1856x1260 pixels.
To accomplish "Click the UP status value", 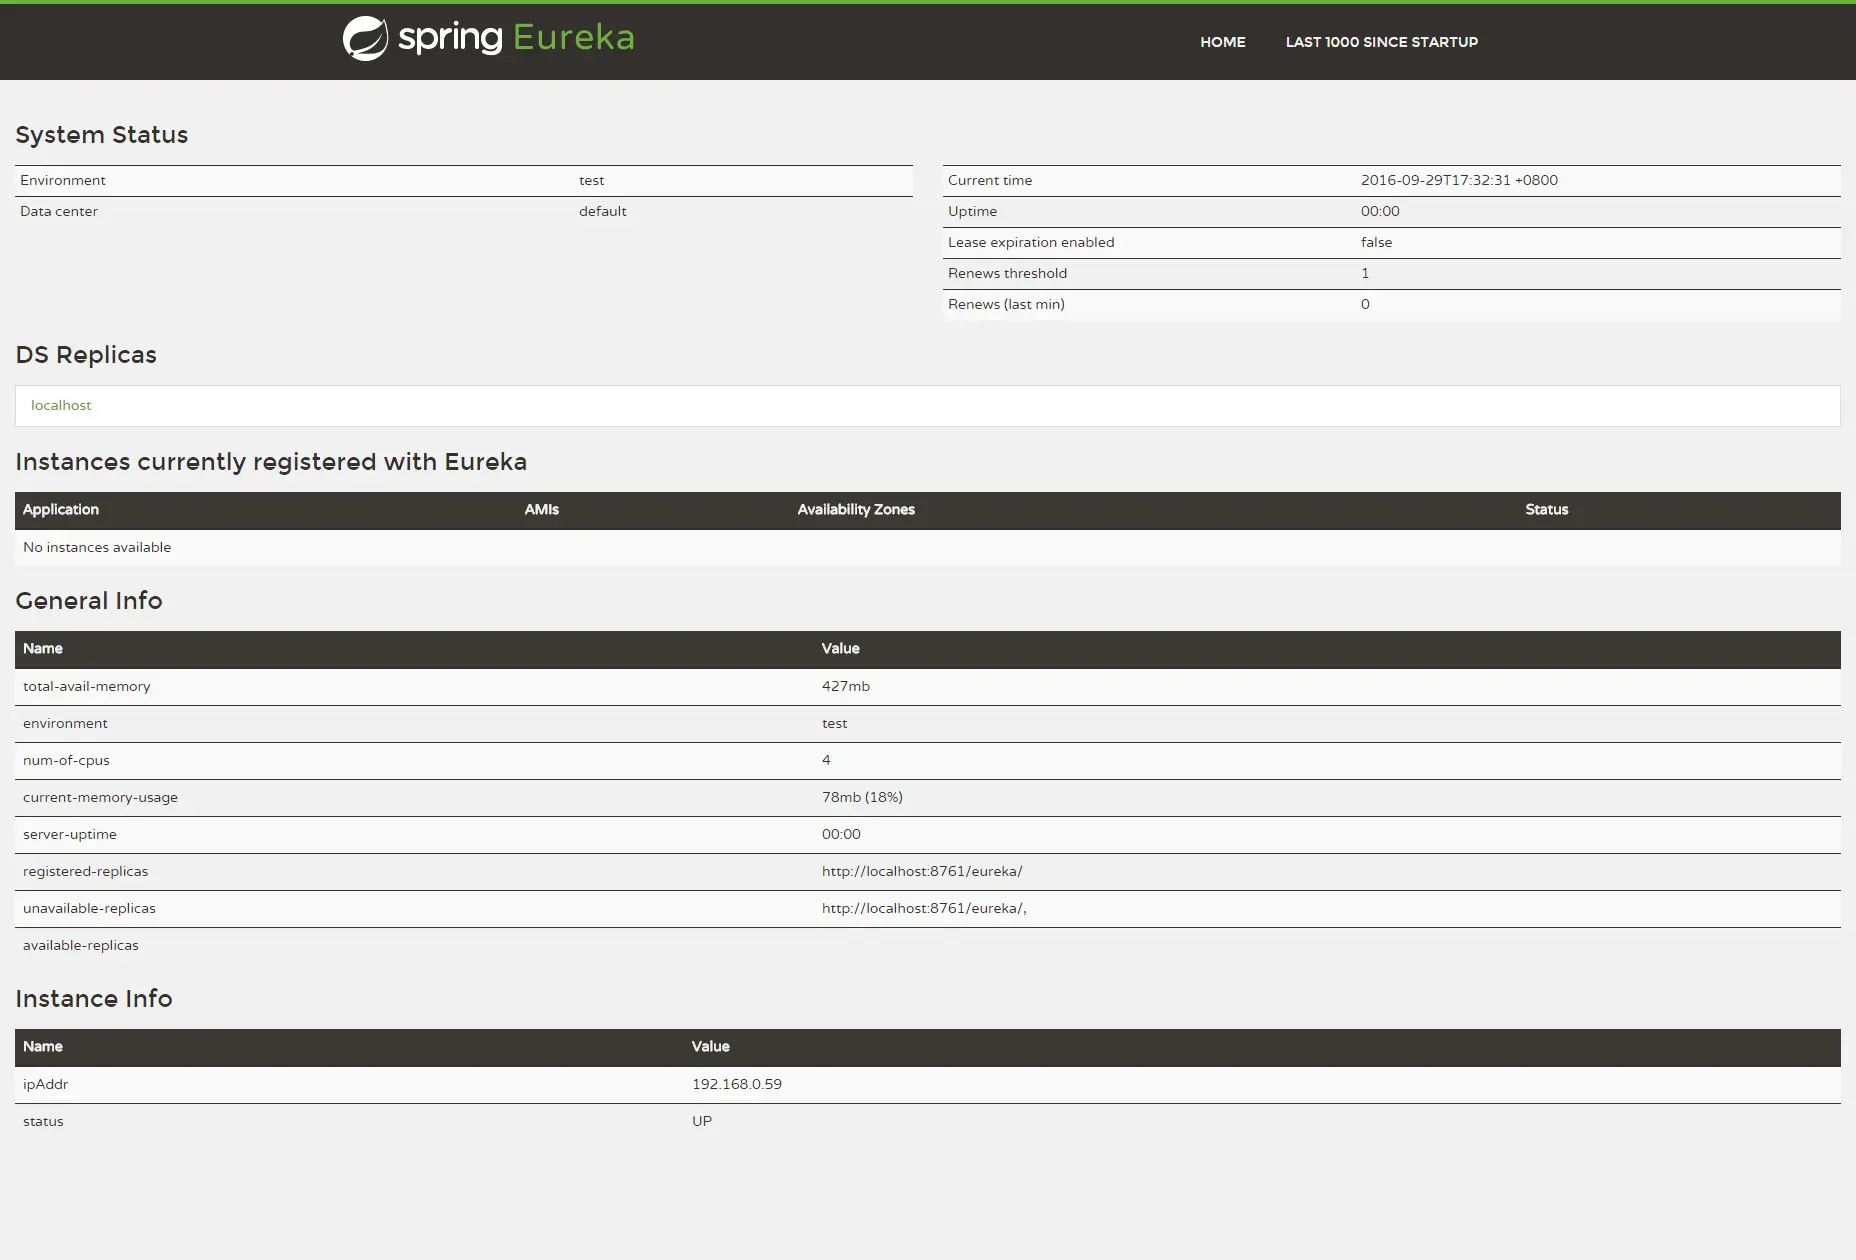I will click(x=702, y=1121).
